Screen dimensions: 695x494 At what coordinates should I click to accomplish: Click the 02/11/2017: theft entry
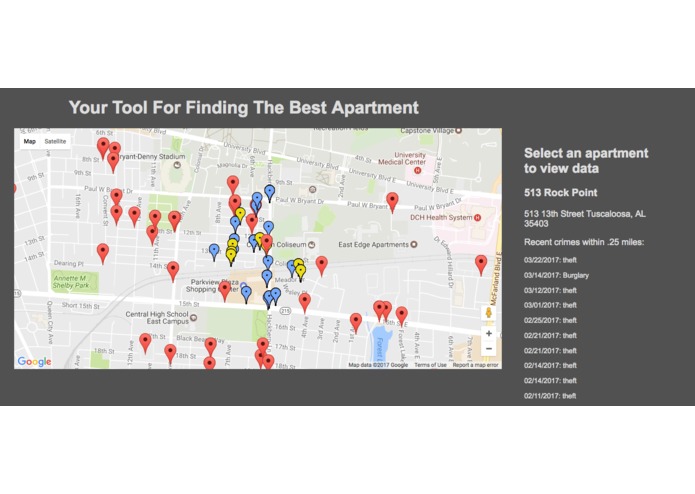(x=550, y=396)
